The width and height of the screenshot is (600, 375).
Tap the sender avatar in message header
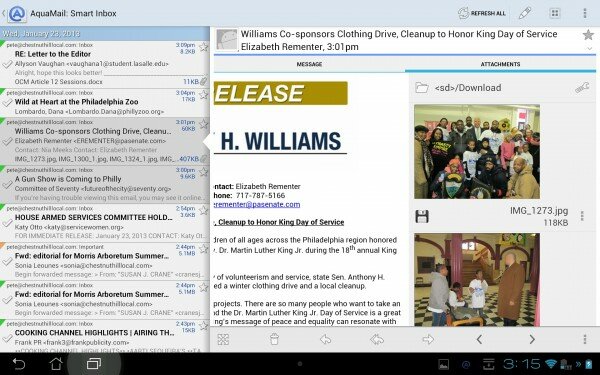click(x=227, y=40)
